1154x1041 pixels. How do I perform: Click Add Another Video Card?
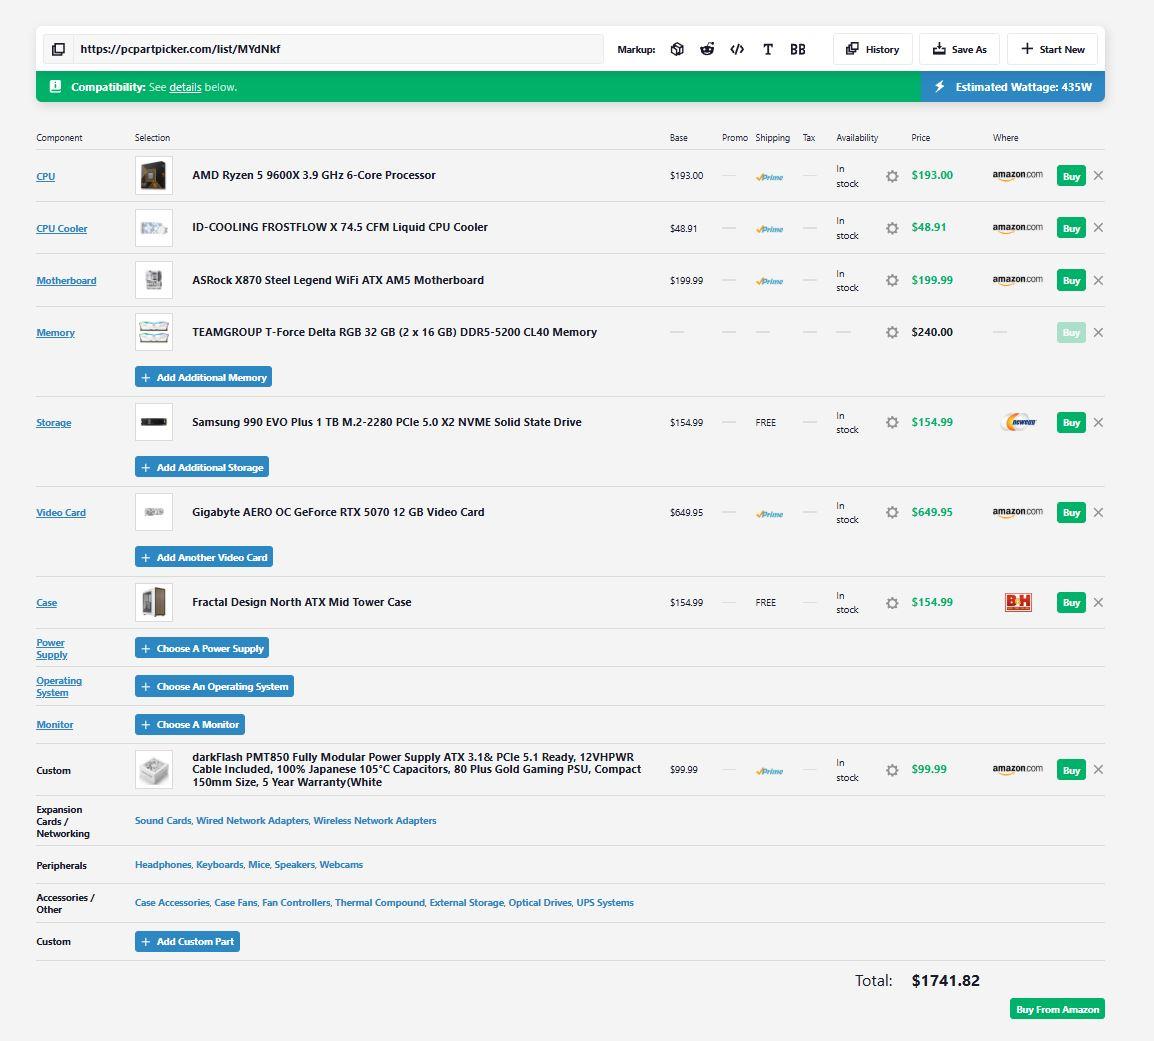coord(204,557)
